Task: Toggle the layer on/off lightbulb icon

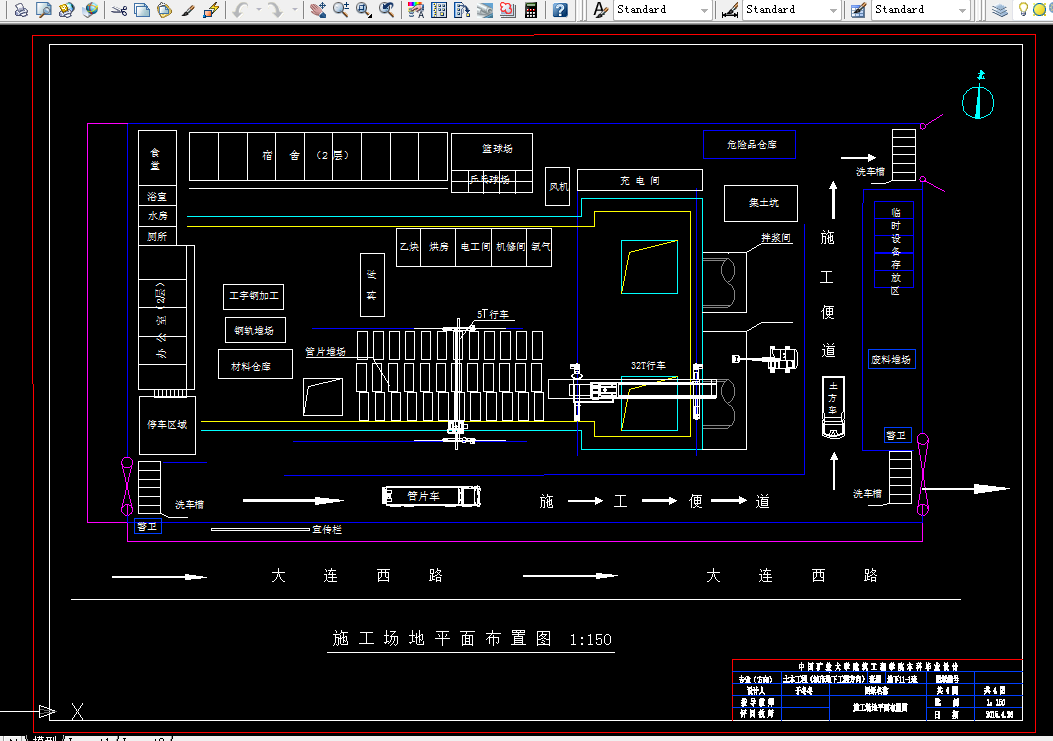Action: [x=1023, y=9]
